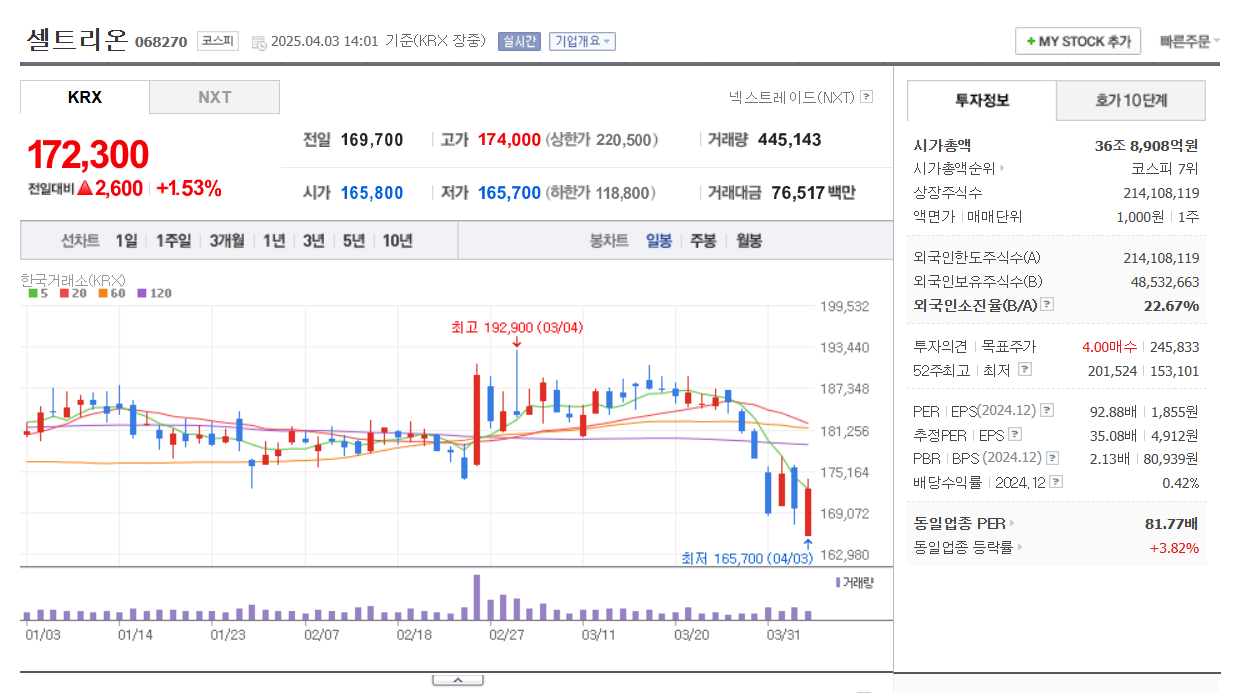Click the 넥스트레이드(NXT) label
Viewport: 1235px width, 693px height.
[x=793, y=97]
